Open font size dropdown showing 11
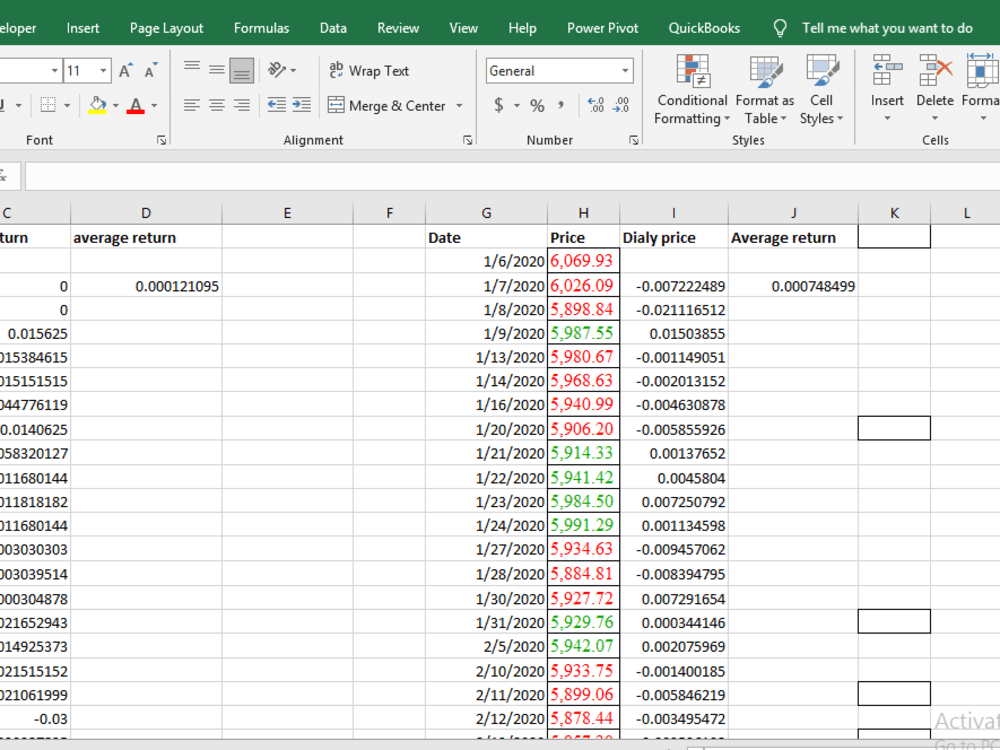This screenshot has width=1000, height=750. 103,71
